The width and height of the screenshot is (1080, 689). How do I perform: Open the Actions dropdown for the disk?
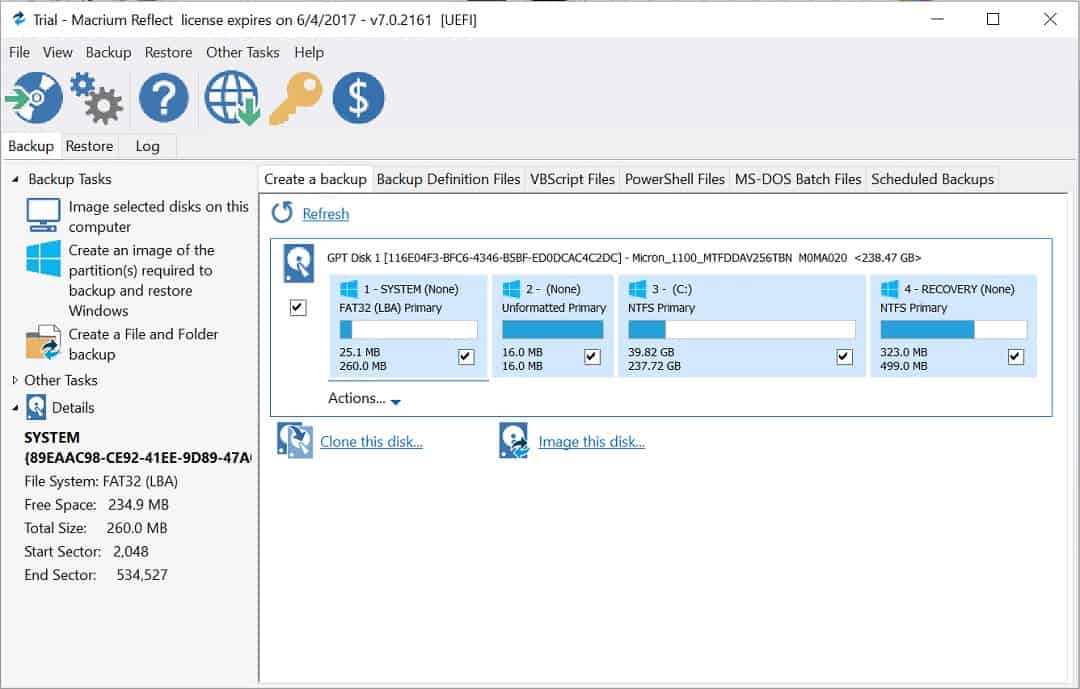(364, 398)
